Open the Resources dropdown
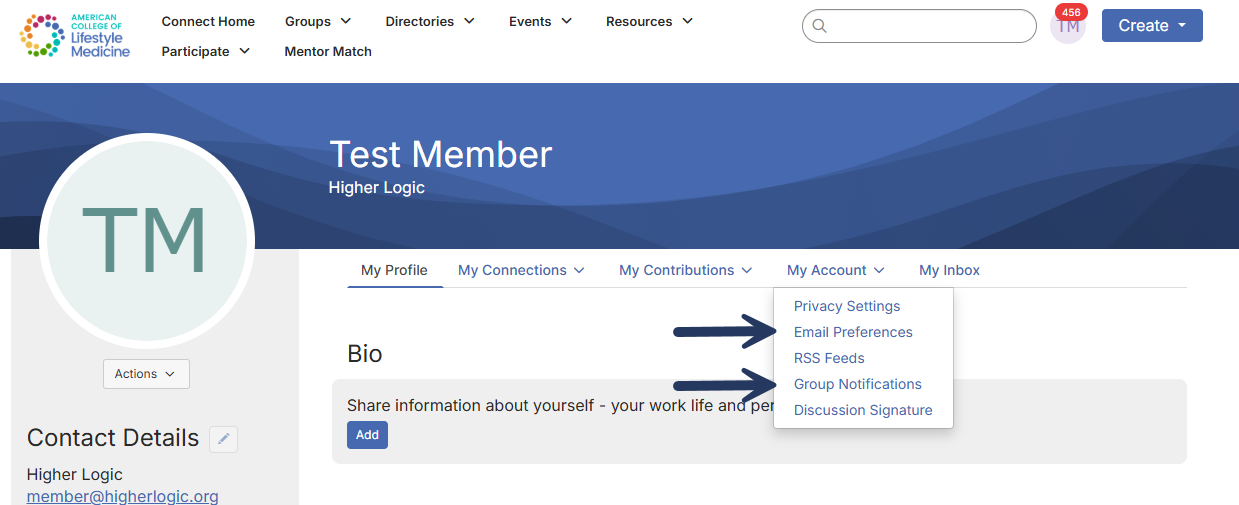The height and width of the screenshot is (505, 1239). pos(649,21)
